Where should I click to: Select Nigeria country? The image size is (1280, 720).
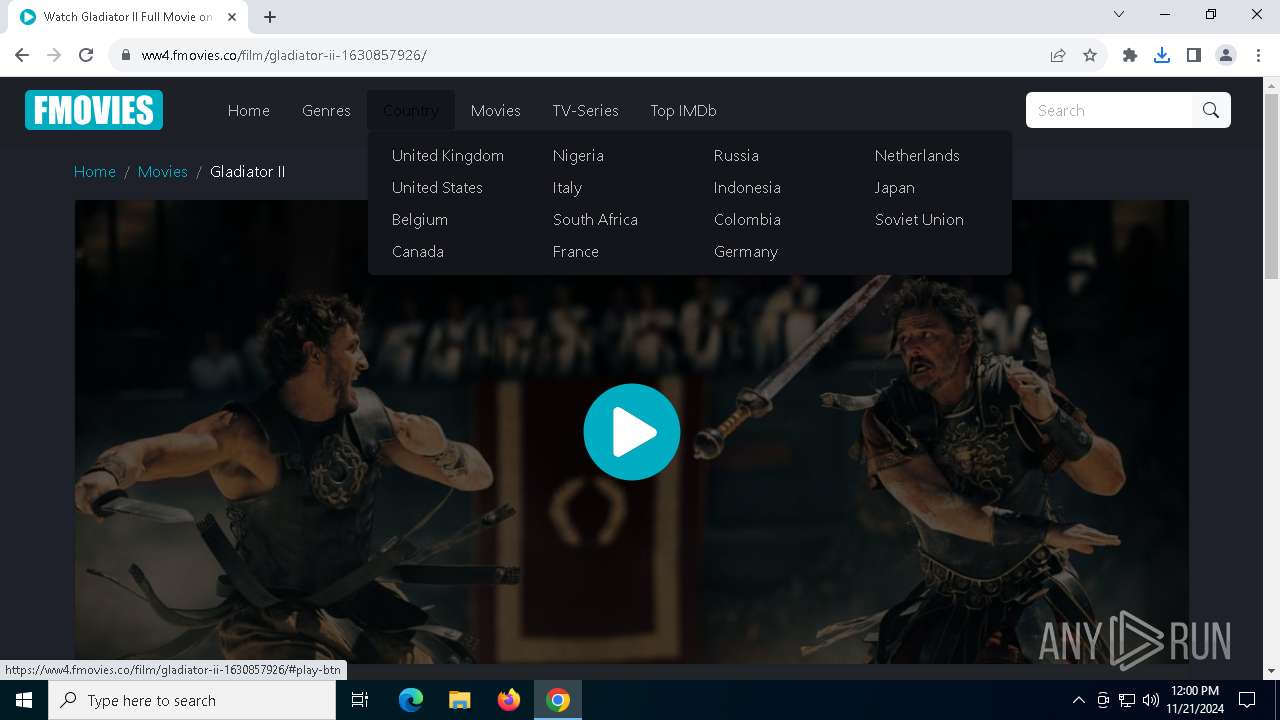click(x=578, y=155)
